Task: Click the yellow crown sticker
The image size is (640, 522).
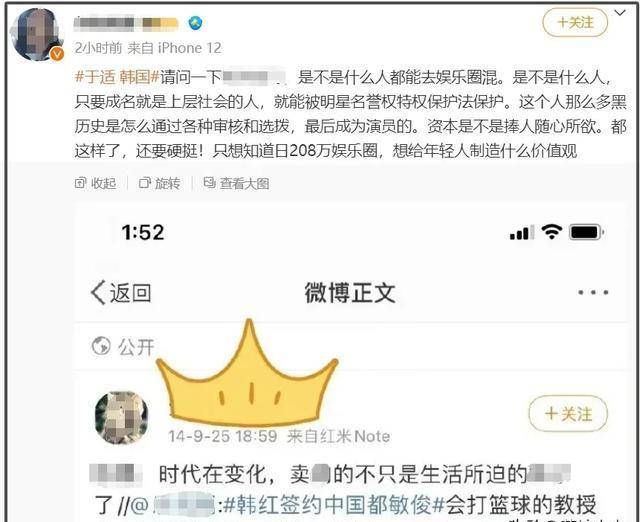Action: (x=247, y=373)
